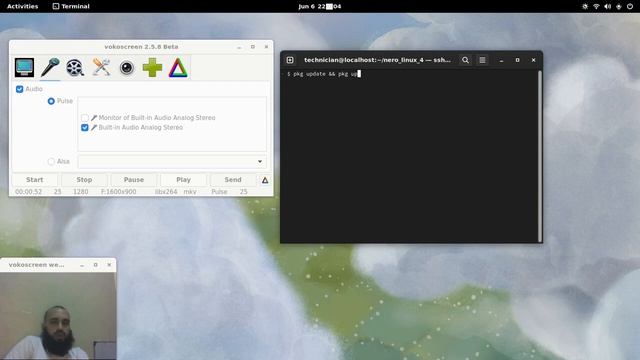Open the Terminal app menu in top bar
This screenshot has width=640, height=360.
coord(71,6)
